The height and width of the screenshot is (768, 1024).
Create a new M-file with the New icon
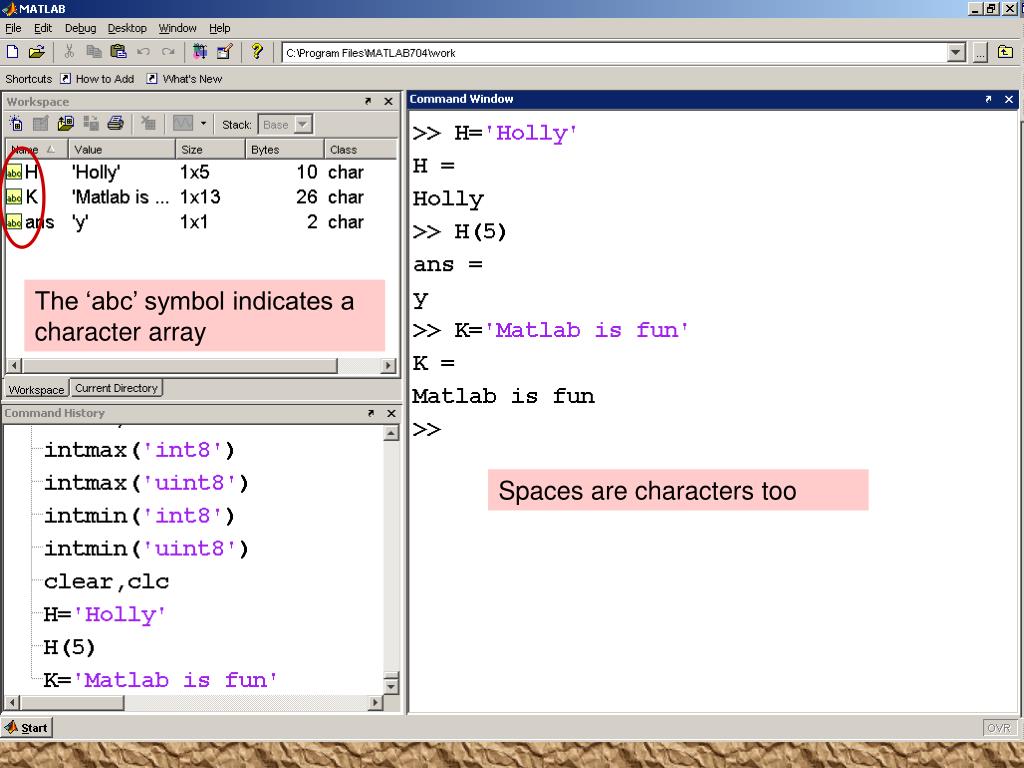(12, 52)
